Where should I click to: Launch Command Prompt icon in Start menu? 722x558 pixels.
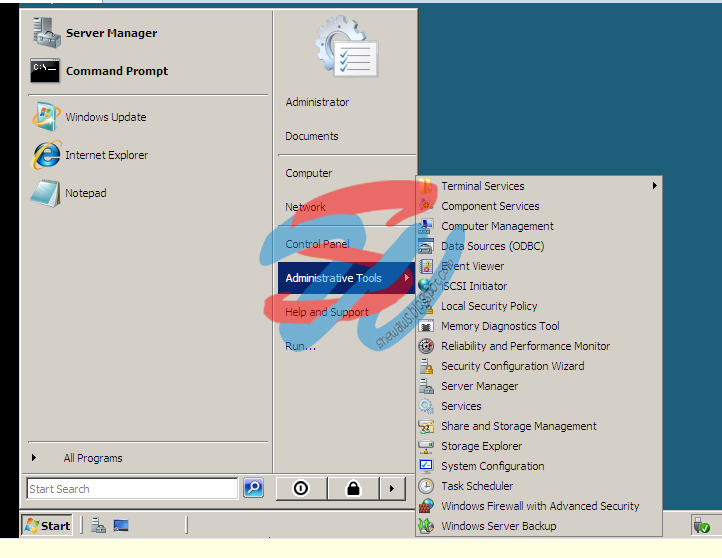pos(45,71)
